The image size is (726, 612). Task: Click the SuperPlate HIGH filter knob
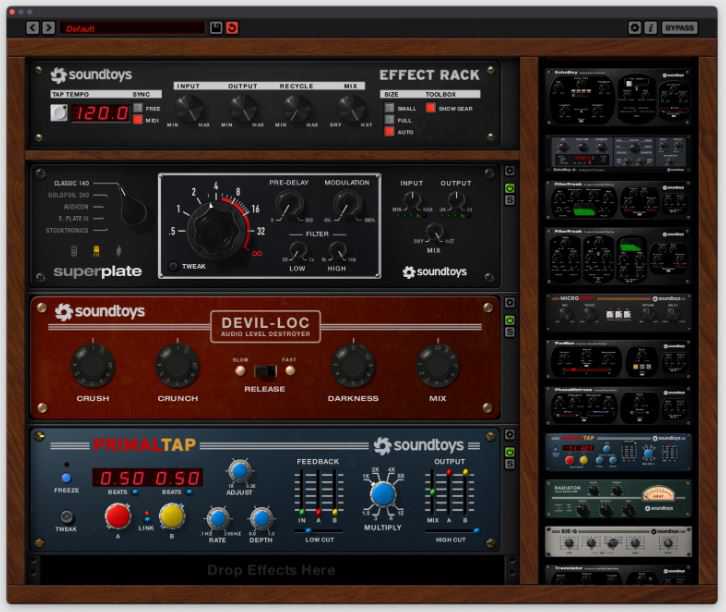337,252
